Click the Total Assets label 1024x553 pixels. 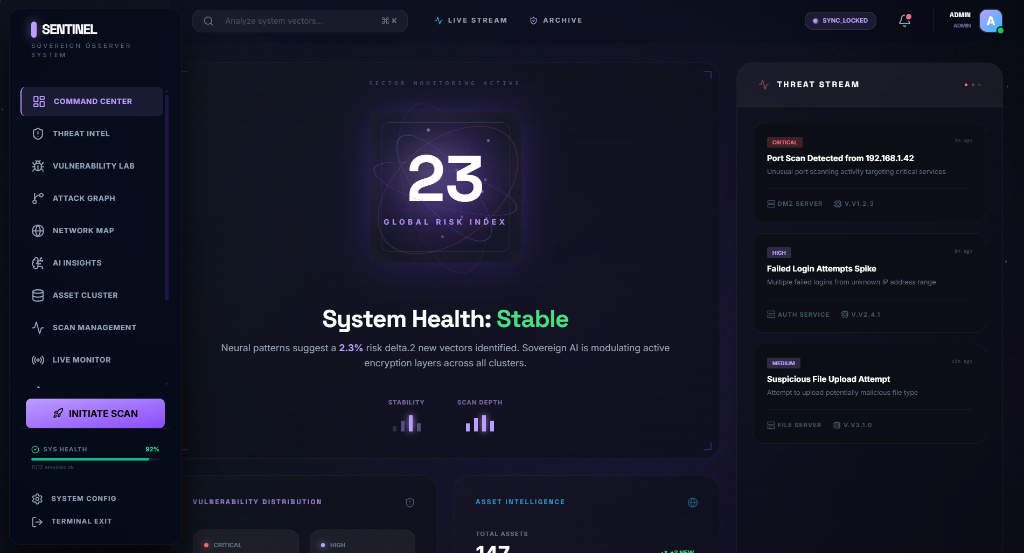tap(502, 534)
